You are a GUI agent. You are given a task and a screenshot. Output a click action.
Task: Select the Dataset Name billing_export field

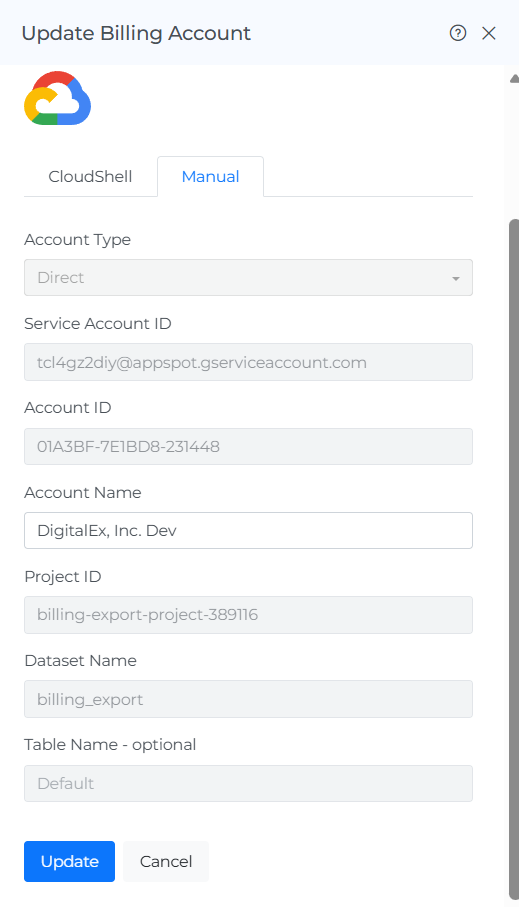point(248,699)
